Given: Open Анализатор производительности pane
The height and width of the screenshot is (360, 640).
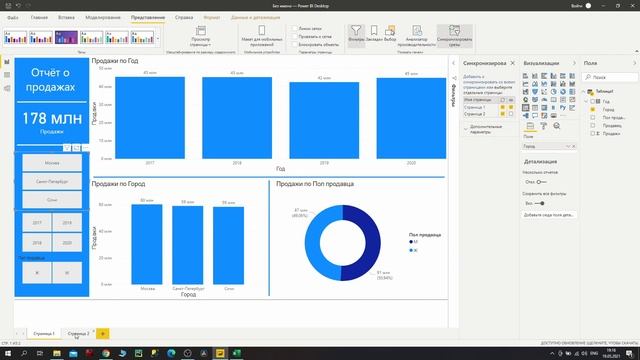Looking at the screenshot, I should coord(417,36).
